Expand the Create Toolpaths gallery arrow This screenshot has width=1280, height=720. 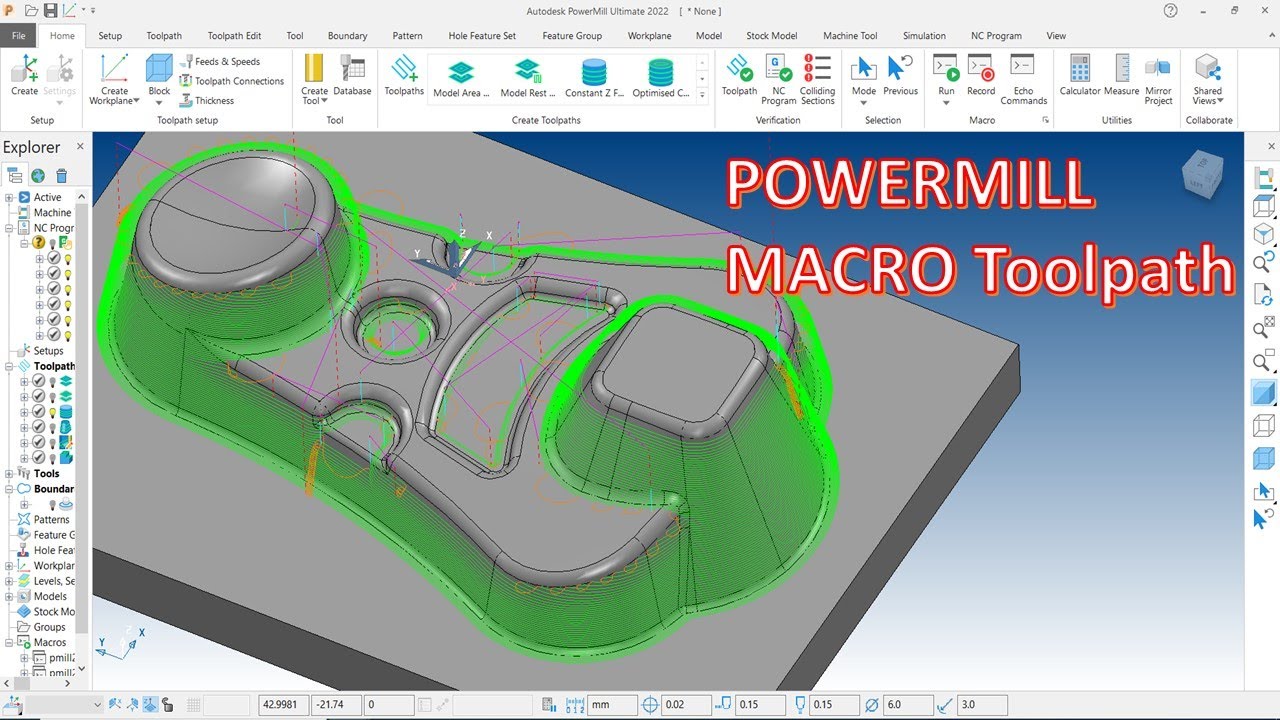[702, 94]
